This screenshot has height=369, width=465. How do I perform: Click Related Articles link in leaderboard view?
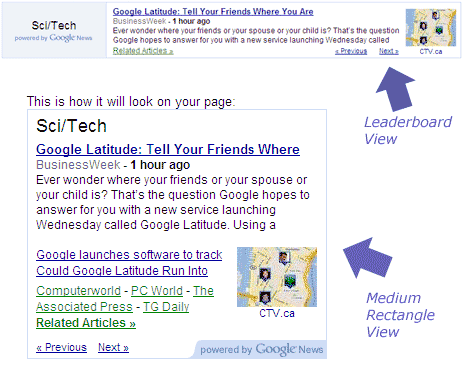click(x=143, y=51)
